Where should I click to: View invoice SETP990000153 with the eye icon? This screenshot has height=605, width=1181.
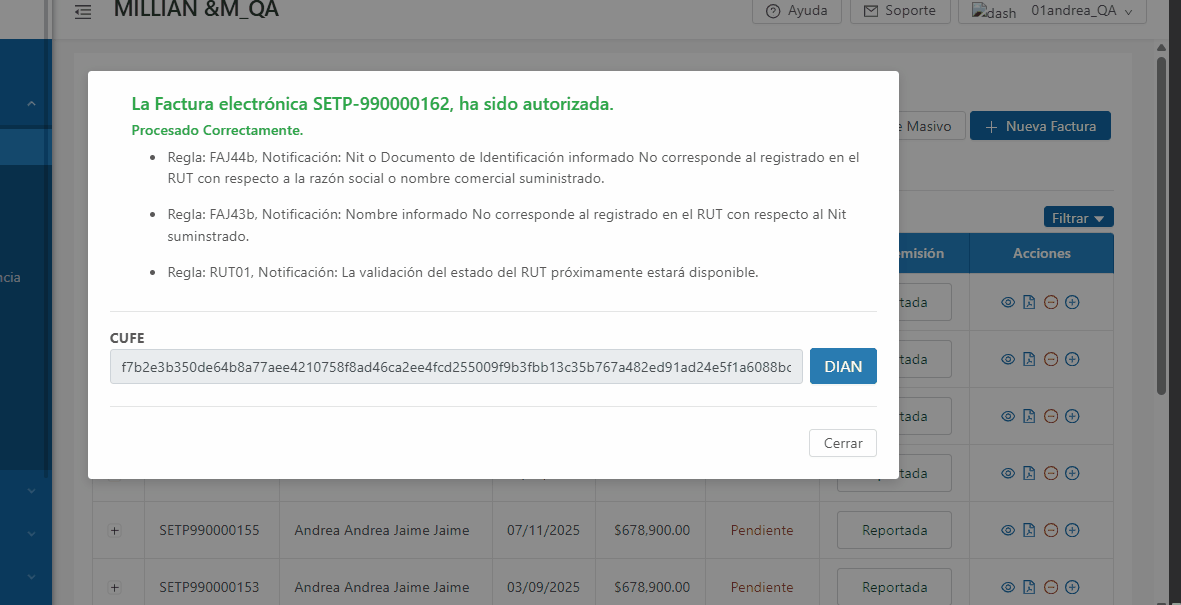click(x=1008, y=587)
